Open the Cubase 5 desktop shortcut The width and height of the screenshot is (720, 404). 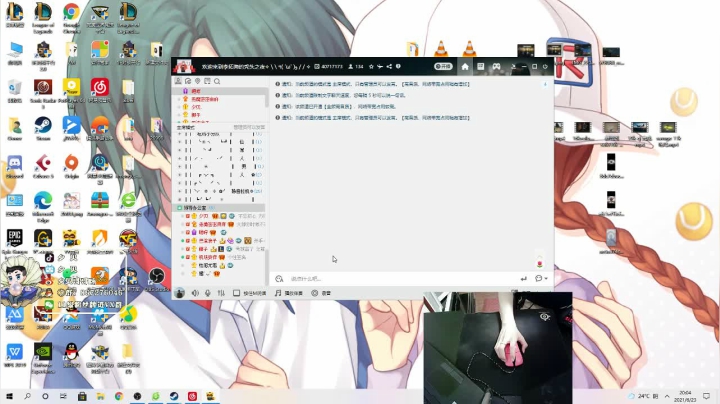click(43, 167)
